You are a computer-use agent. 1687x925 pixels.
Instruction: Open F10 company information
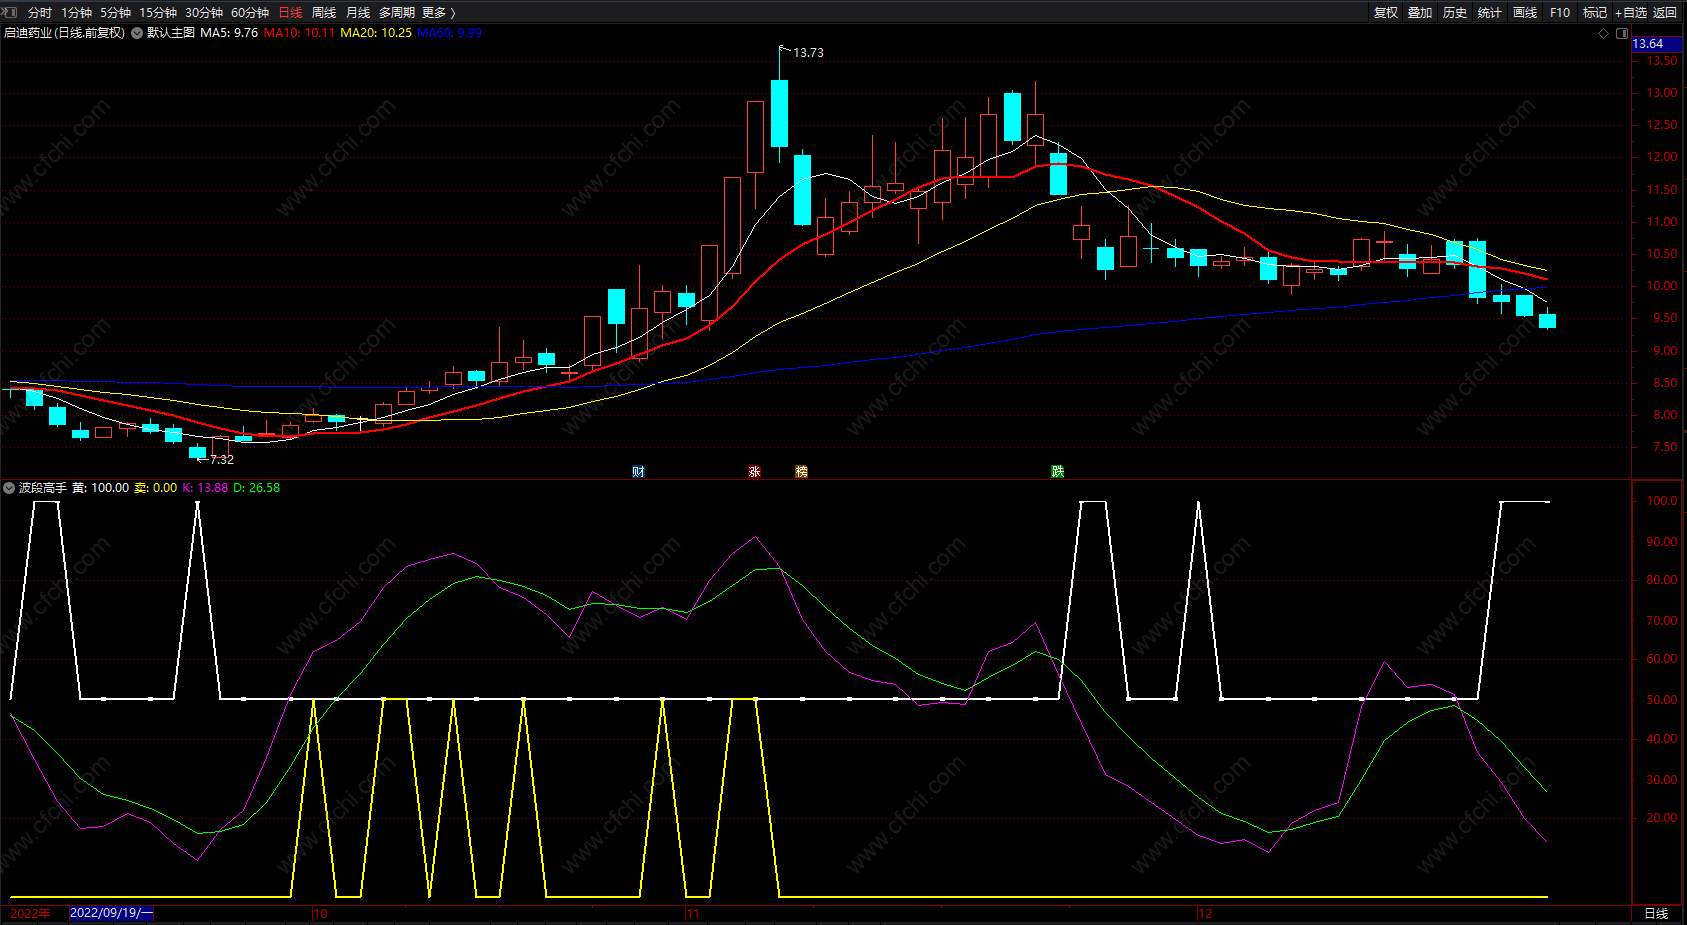pos(1559,12)
